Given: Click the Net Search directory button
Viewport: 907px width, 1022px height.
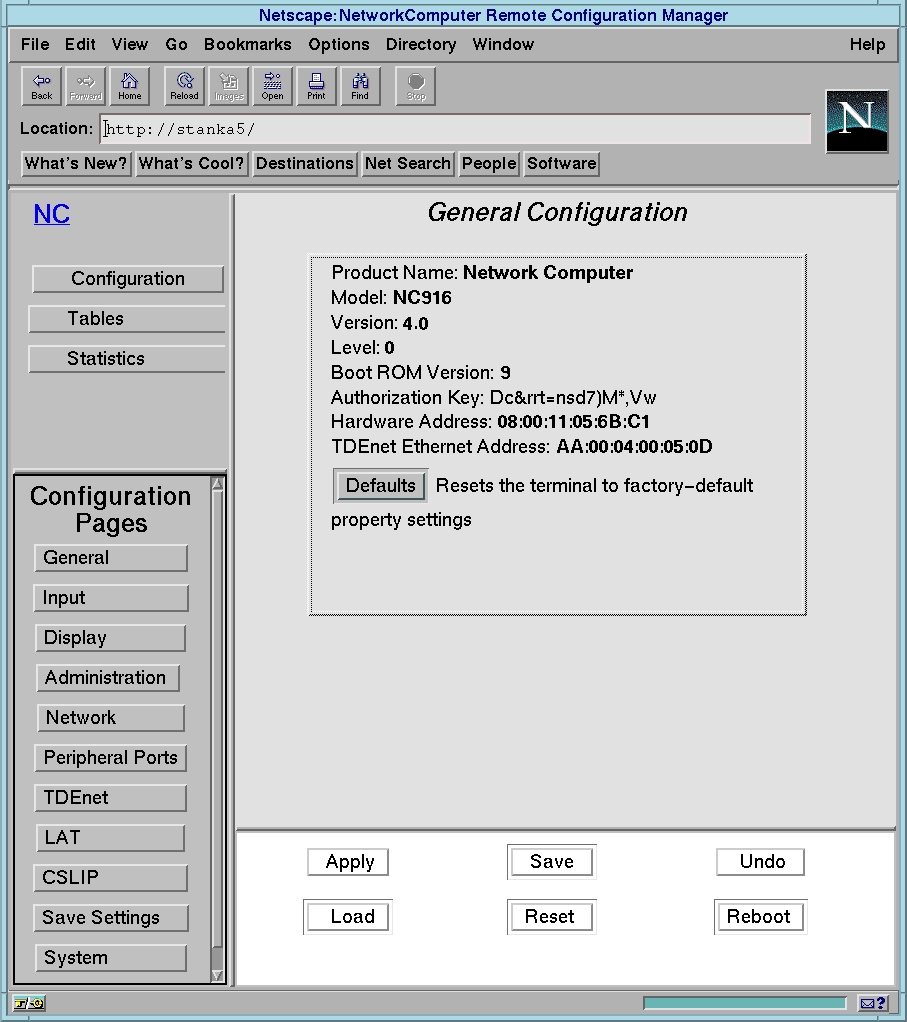Looking at the screenshot, I should point(408,164).
